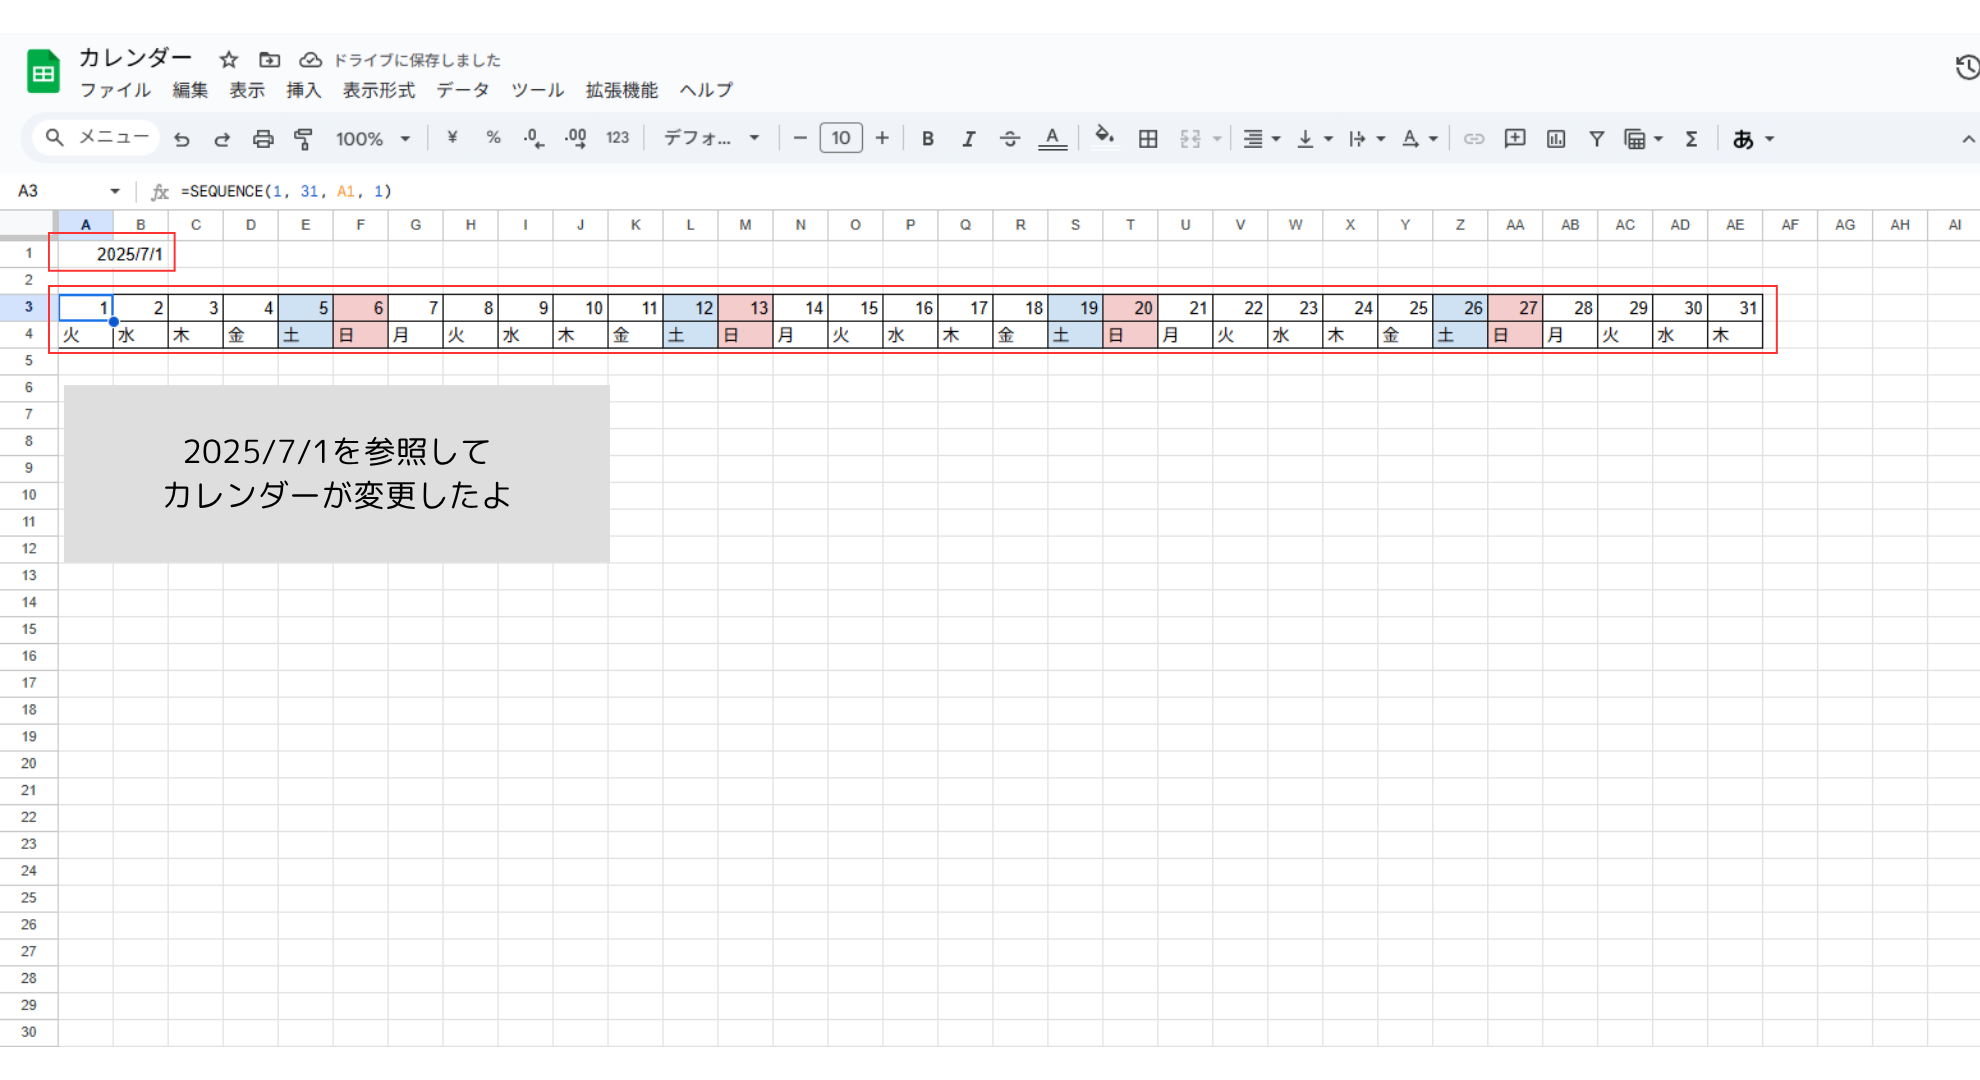Open the vertical align dropdown

click(1314, 139)
